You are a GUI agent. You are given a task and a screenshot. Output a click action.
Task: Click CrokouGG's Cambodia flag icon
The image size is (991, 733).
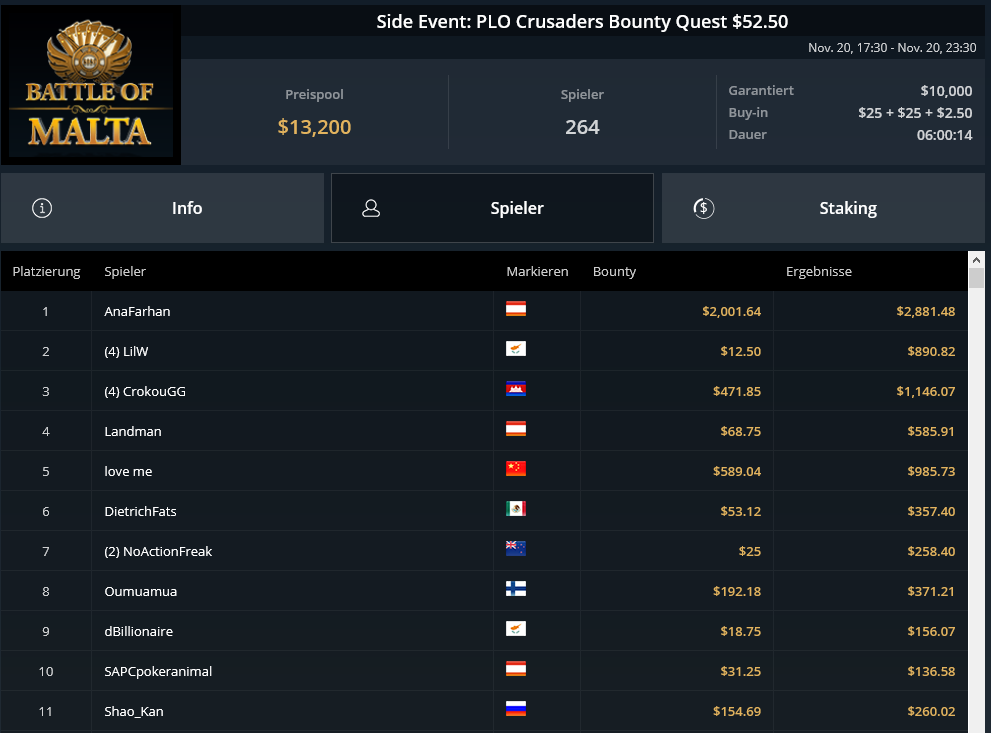coord(516,389)
